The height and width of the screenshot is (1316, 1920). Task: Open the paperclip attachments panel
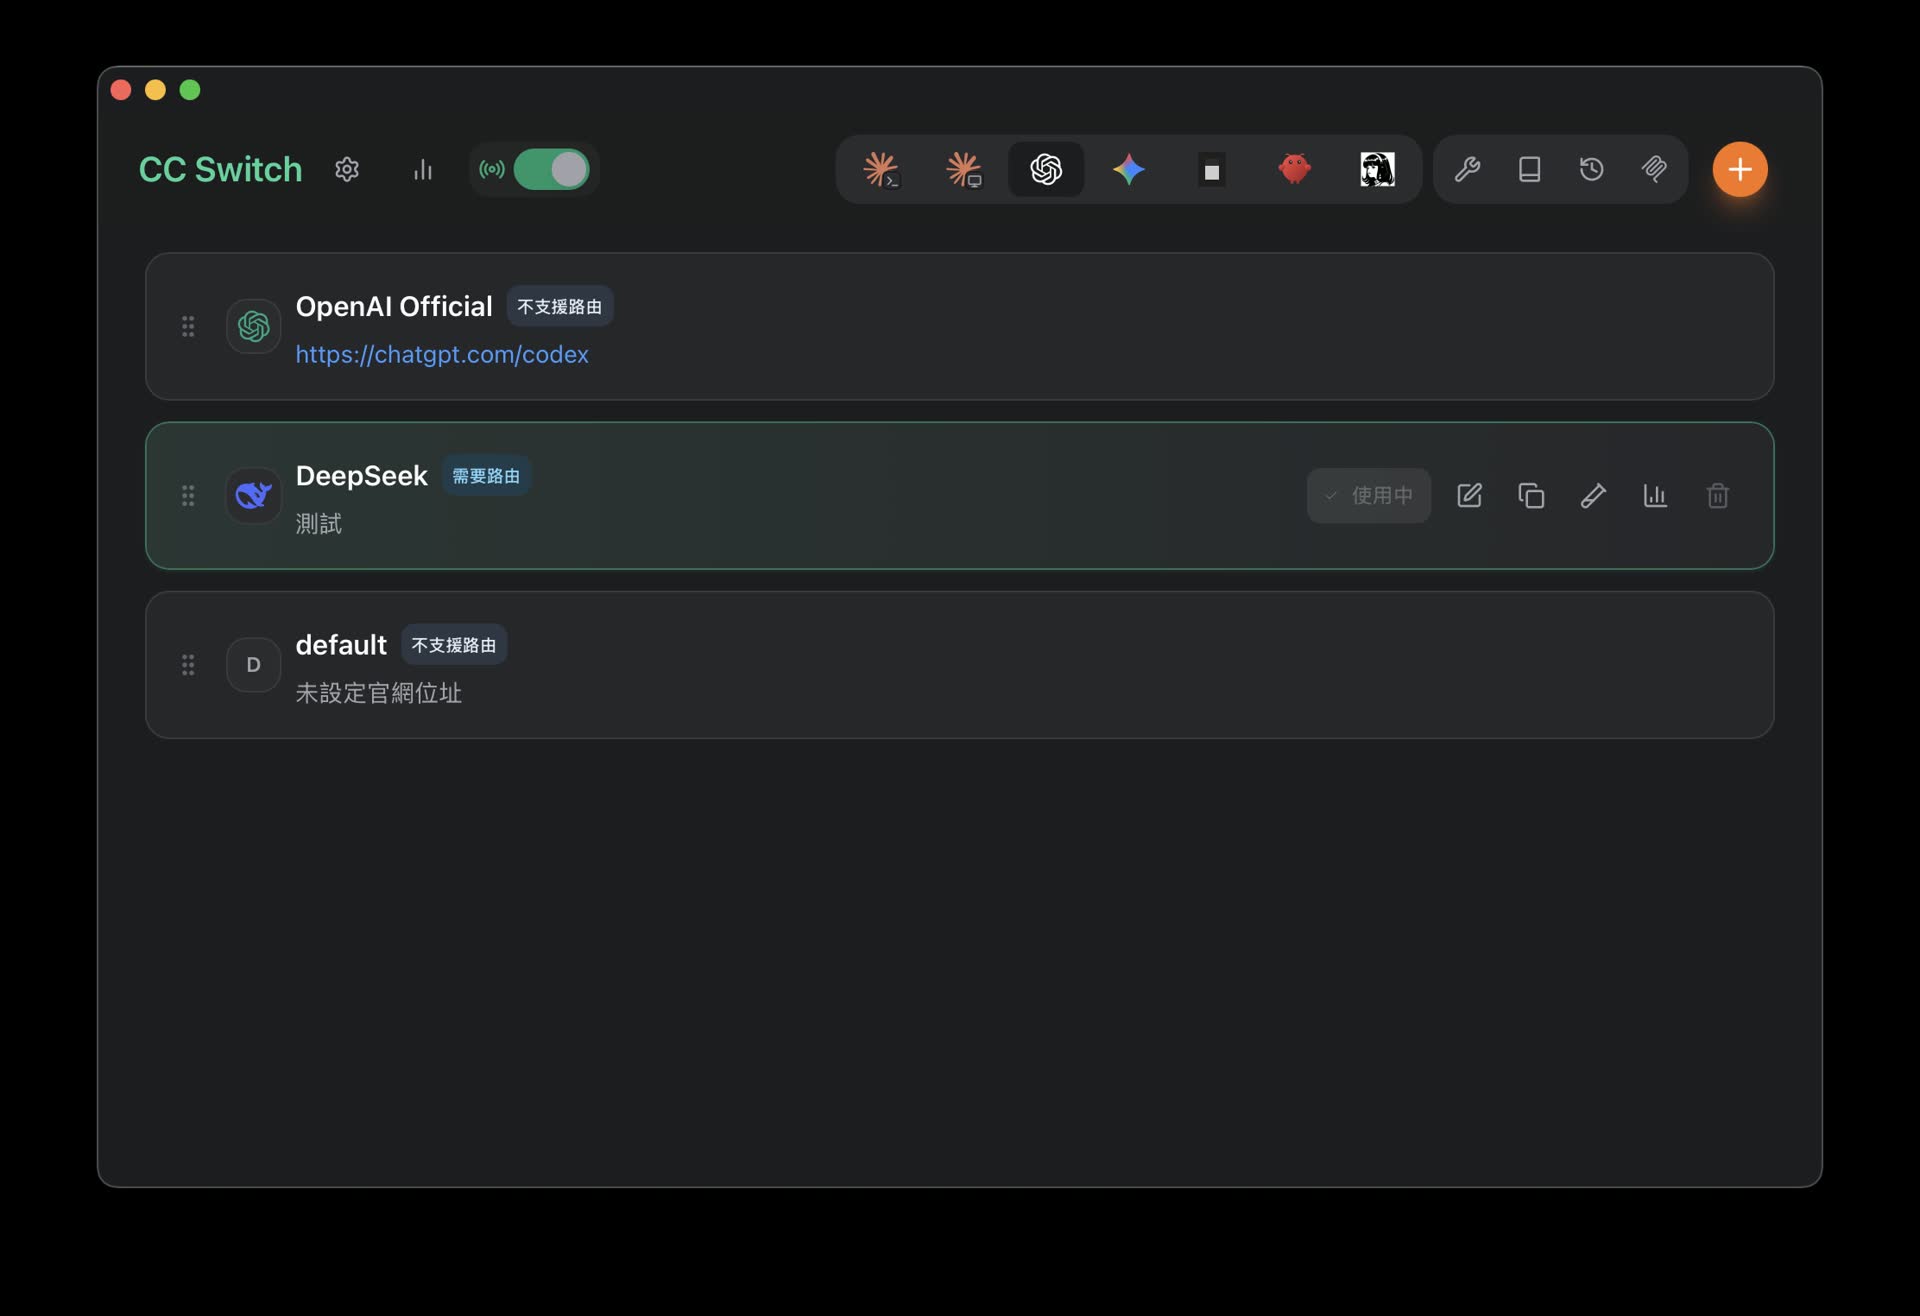(1654, 169)
